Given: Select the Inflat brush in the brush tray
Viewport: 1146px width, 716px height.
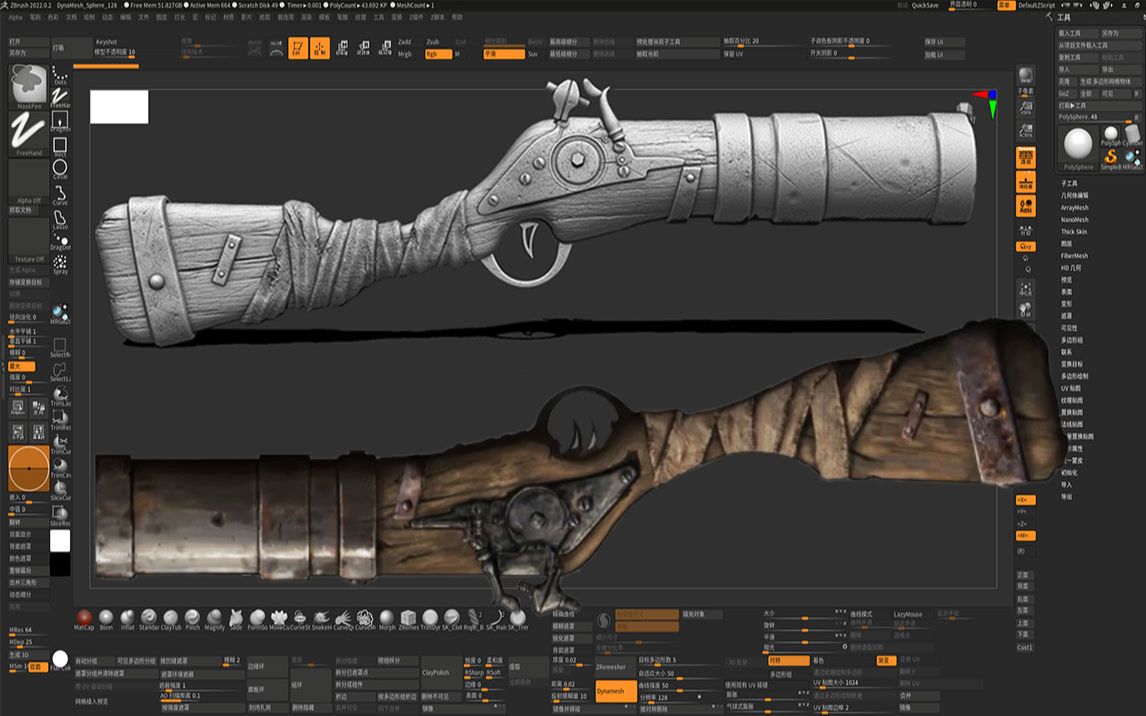Looking at the screenshot, I should tap(126, 617).
